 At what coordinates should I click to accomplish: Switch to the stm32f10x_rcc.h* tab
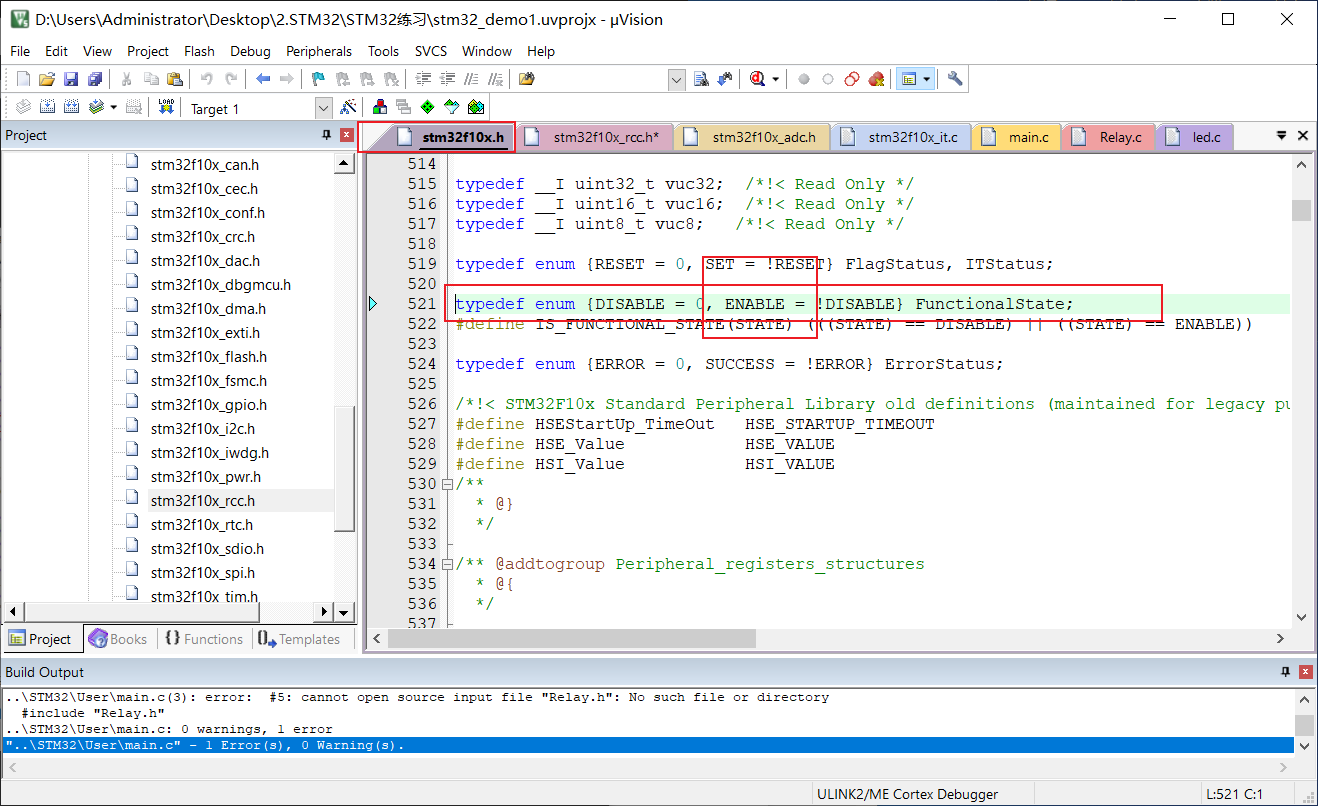point(596,137)
